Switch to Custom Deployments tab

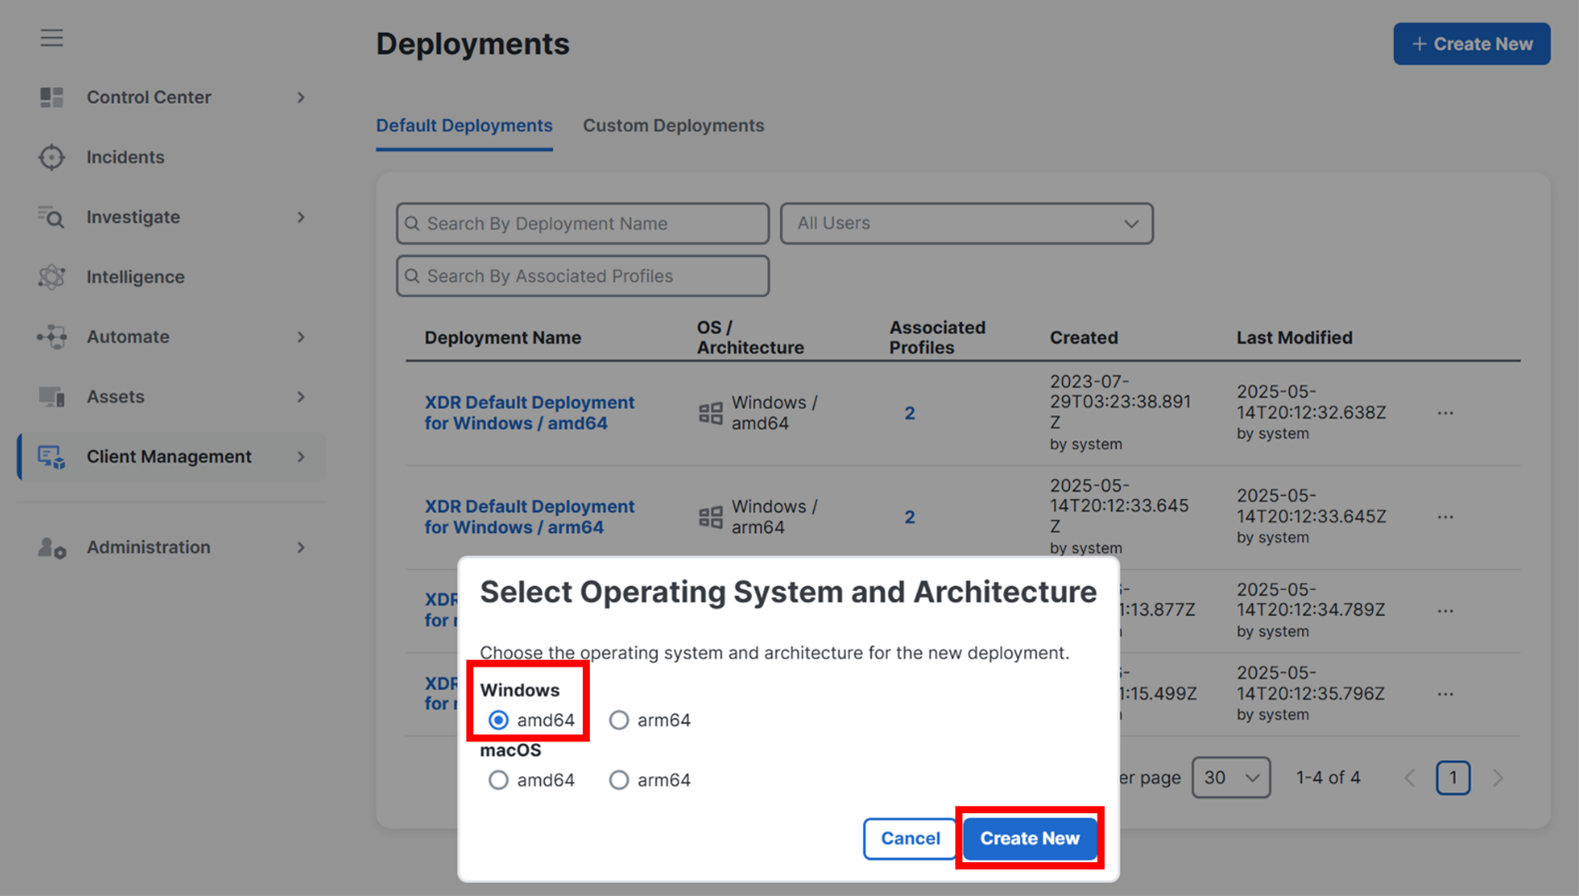point(673,126)
